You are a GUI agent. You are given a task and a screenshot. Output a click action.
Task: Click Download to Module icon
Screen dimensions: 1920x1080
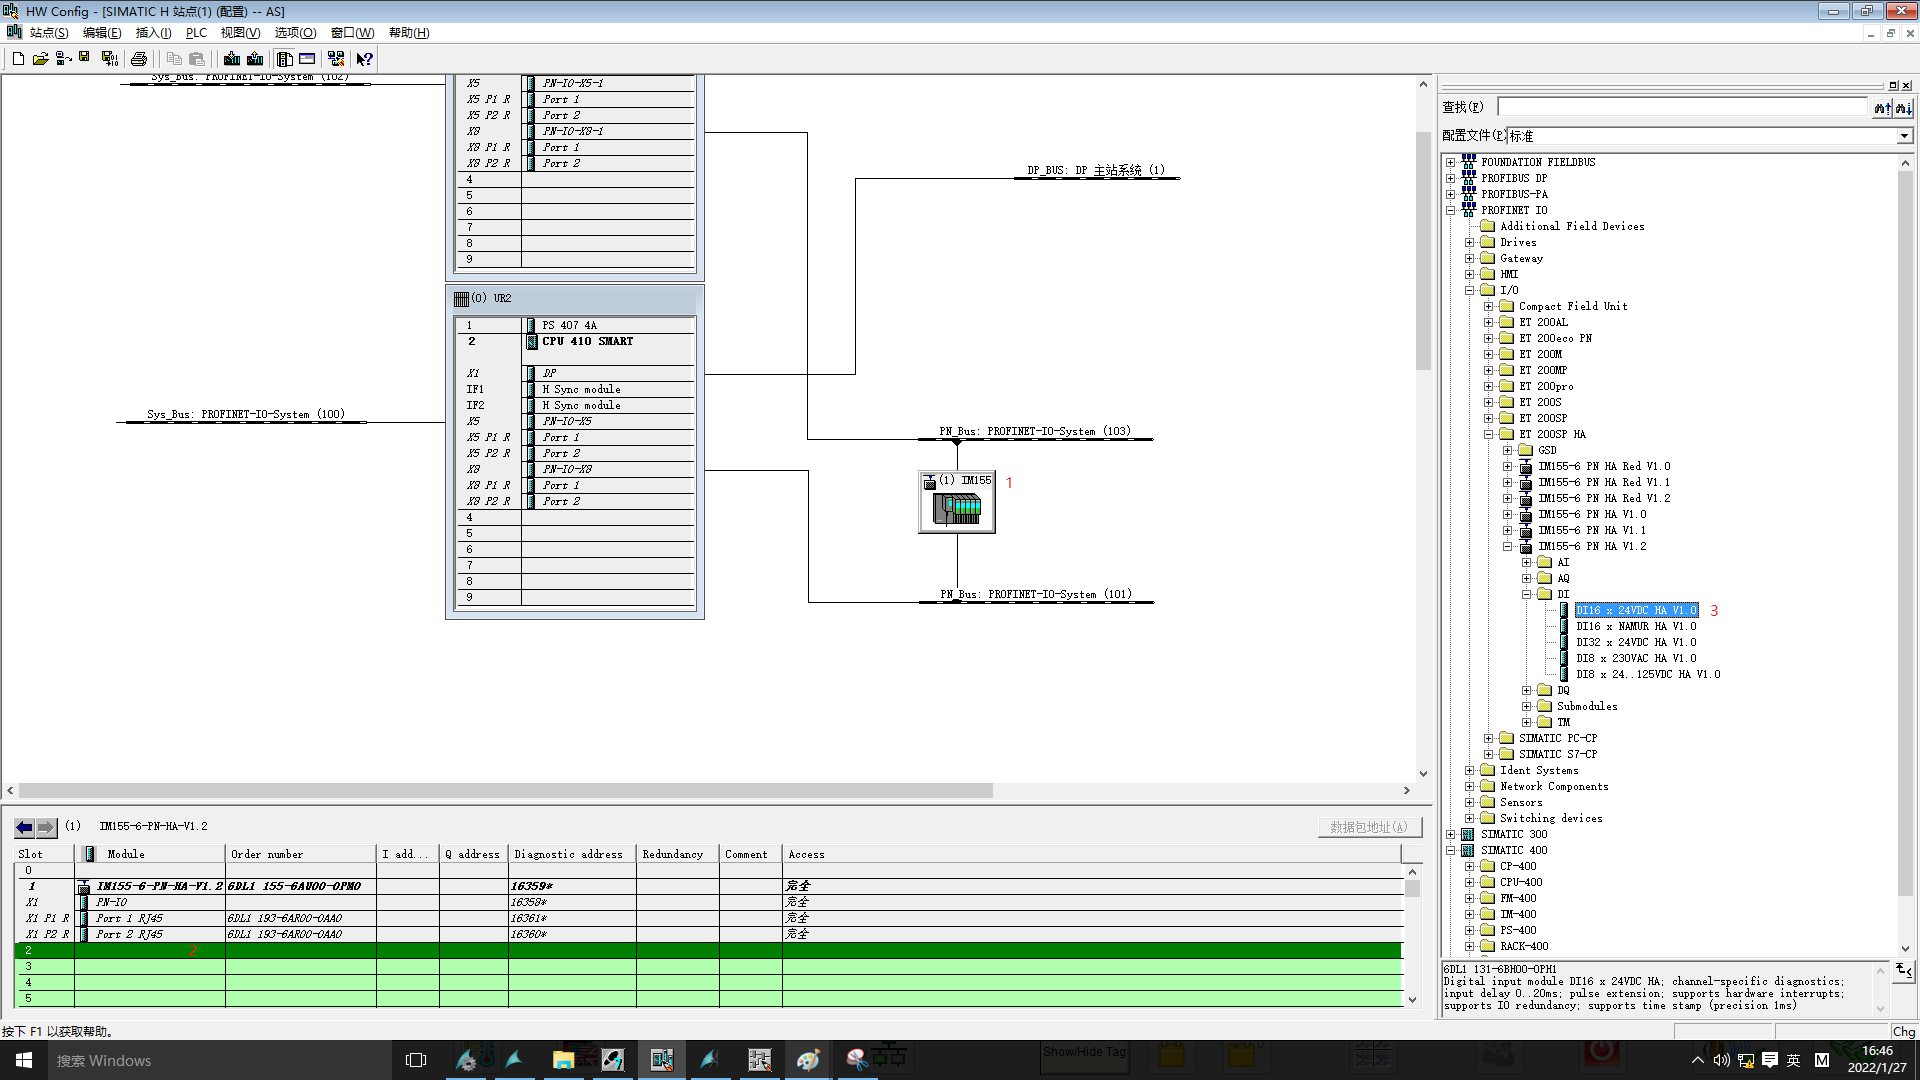pos(232,59)
